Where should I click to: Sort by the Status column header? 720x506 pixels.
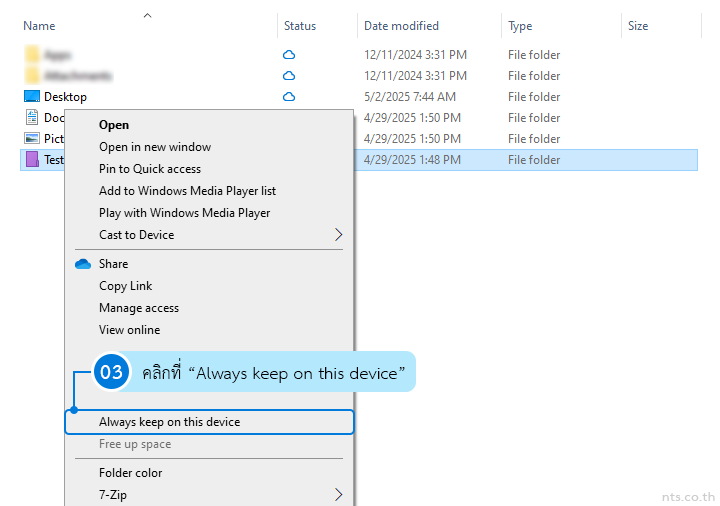(x=300, y=26)
